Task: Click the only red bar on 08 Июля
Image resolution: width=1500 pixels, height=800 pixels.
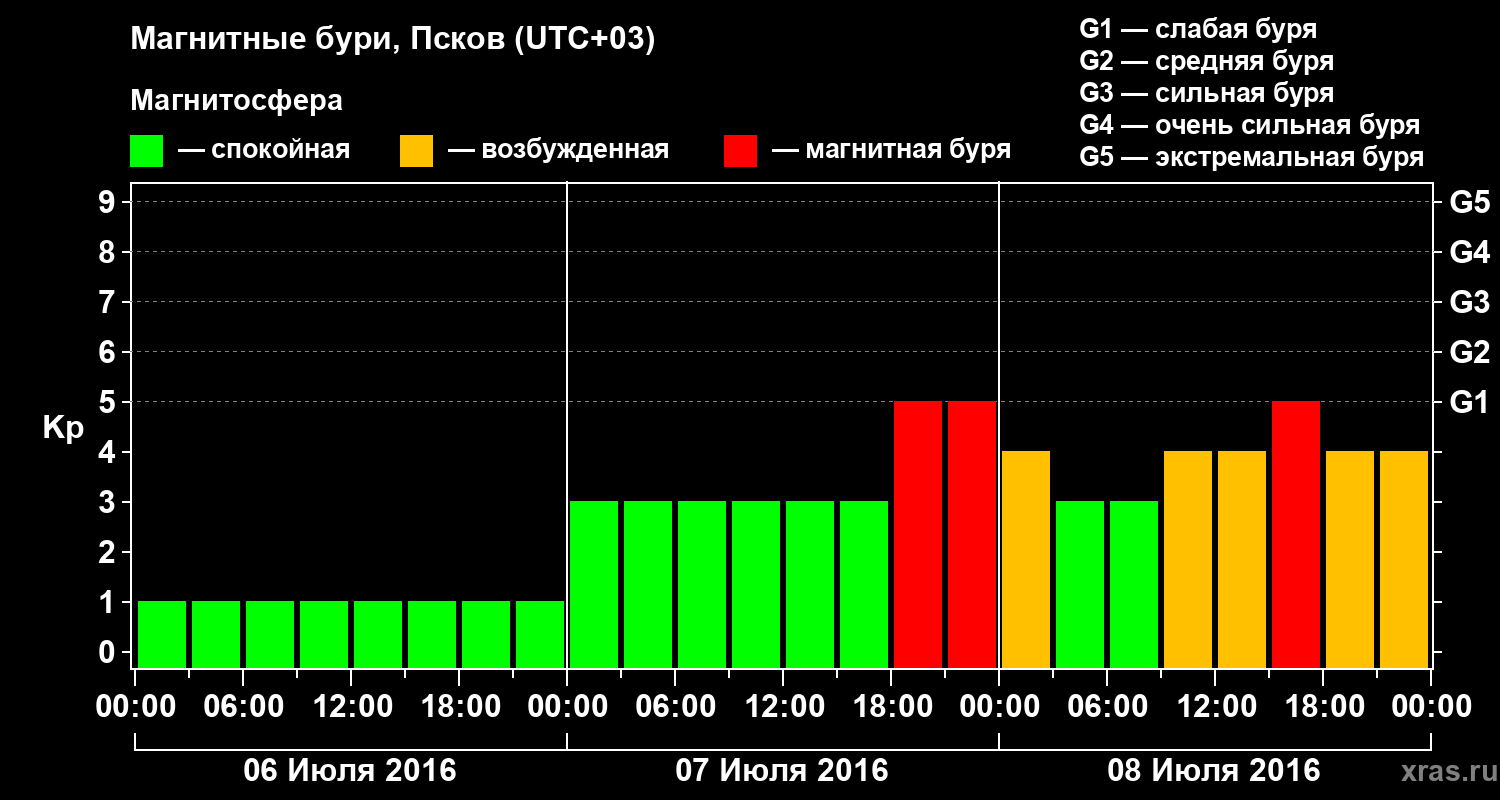Action: pyautogui.click(x=1296, y=534)
